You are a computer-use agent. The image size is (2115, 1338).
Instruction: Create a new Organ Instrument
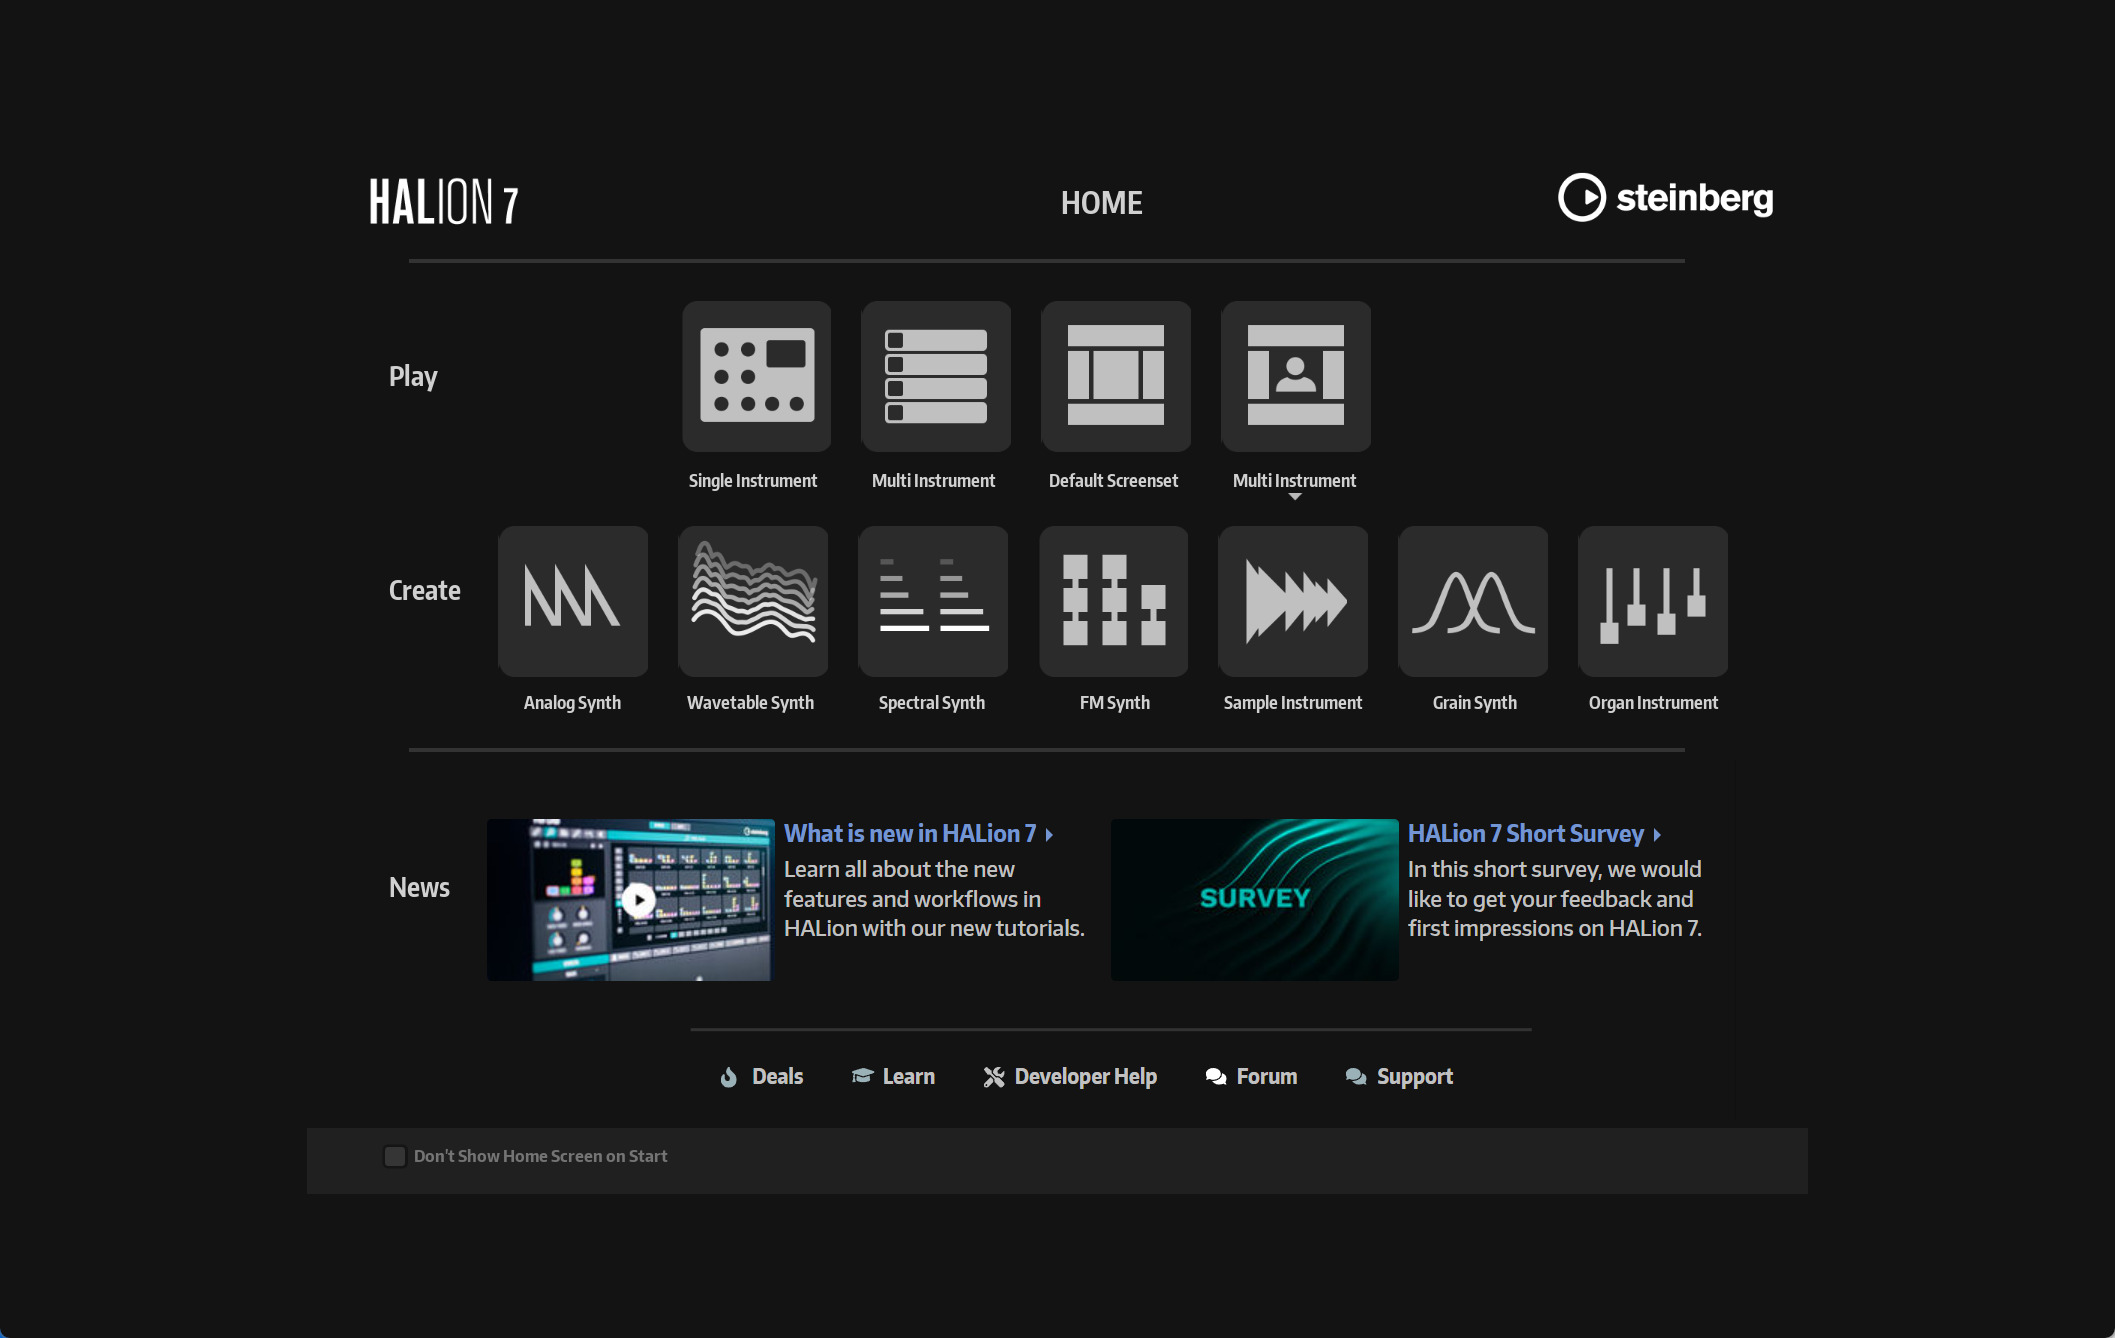[1653, 601]
